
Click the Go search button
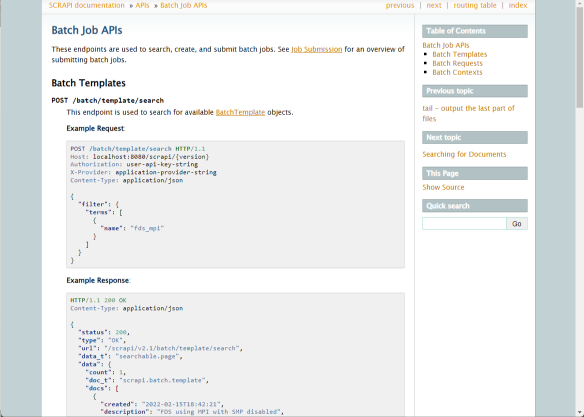(517, 224)
